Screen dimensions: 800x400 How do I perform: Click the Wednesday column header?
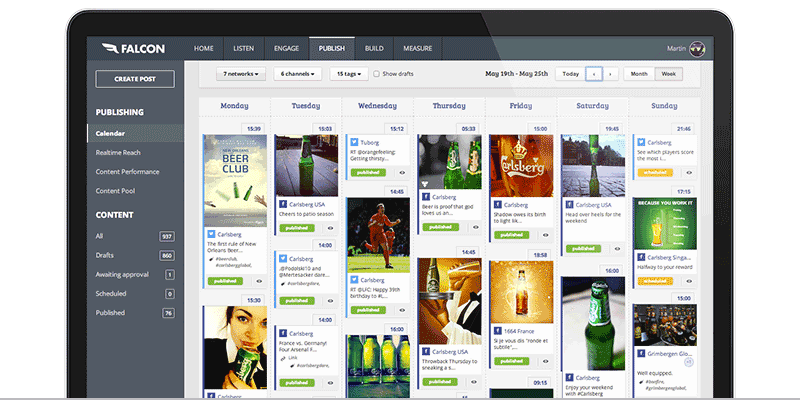[x=377, y=106]
